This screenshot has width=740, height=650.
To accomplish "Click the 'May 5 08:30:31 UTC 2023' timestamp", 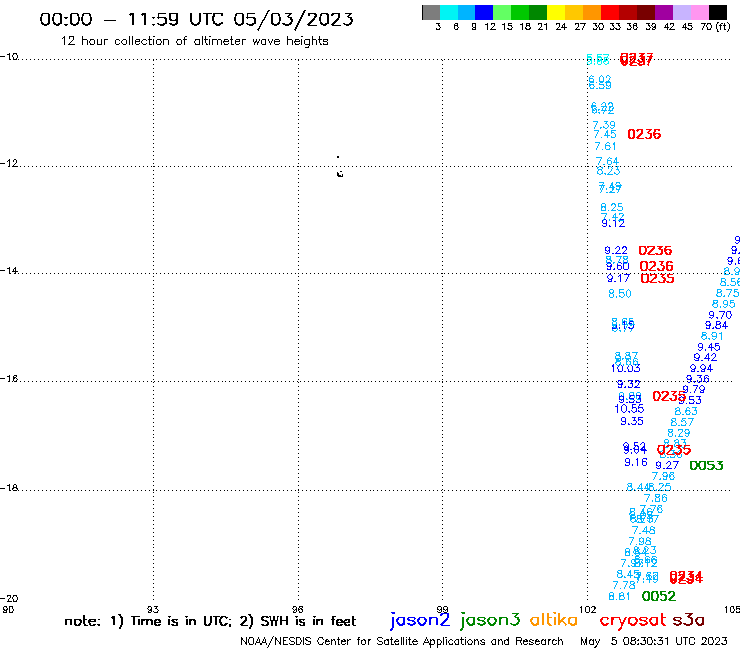I will [x=654, y=641].
